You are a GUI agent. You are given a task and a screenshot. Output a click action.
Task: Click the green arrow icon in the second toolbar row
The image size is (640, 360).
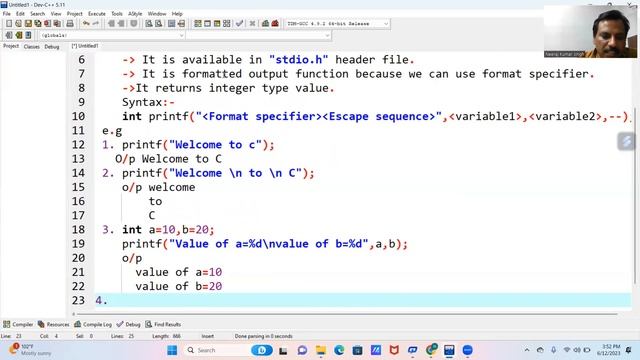[18, 35]
